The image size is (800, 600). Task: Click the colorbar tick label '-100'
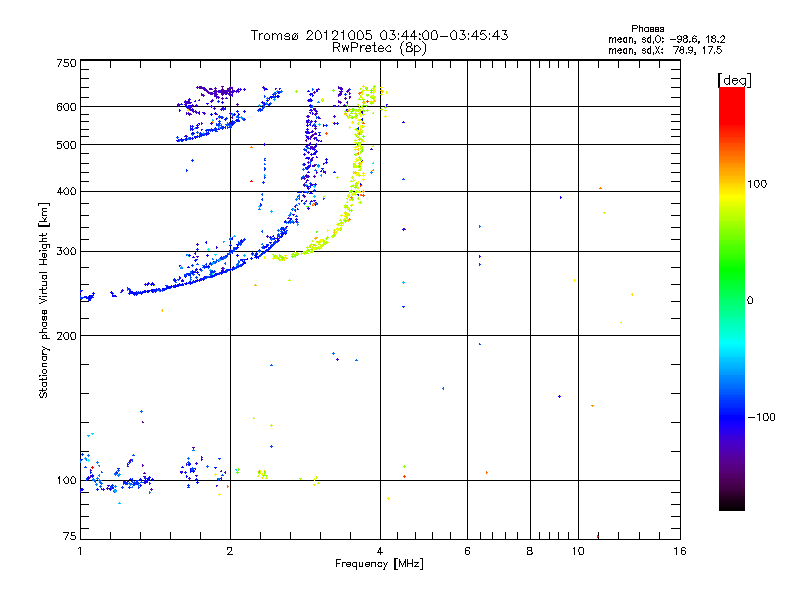pos(761,417)
